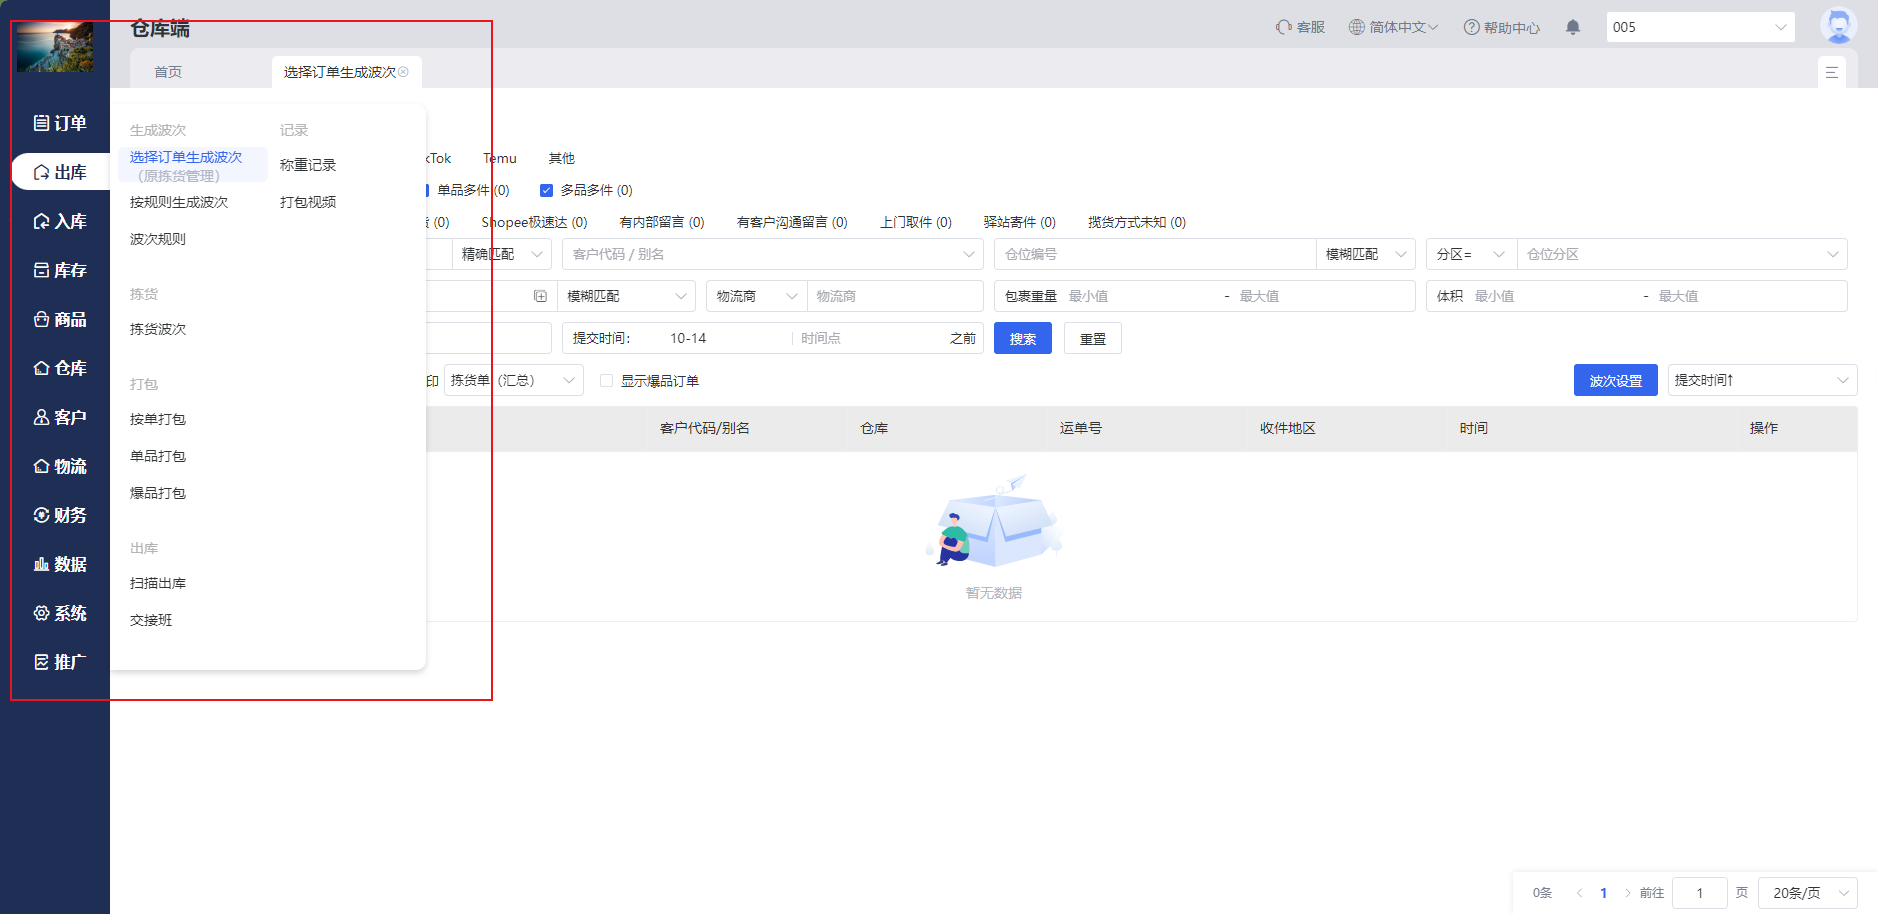The image size is (1878, 914).
Task: Open the 系统 settings sidebar section
Action: (x=60, y=613)
